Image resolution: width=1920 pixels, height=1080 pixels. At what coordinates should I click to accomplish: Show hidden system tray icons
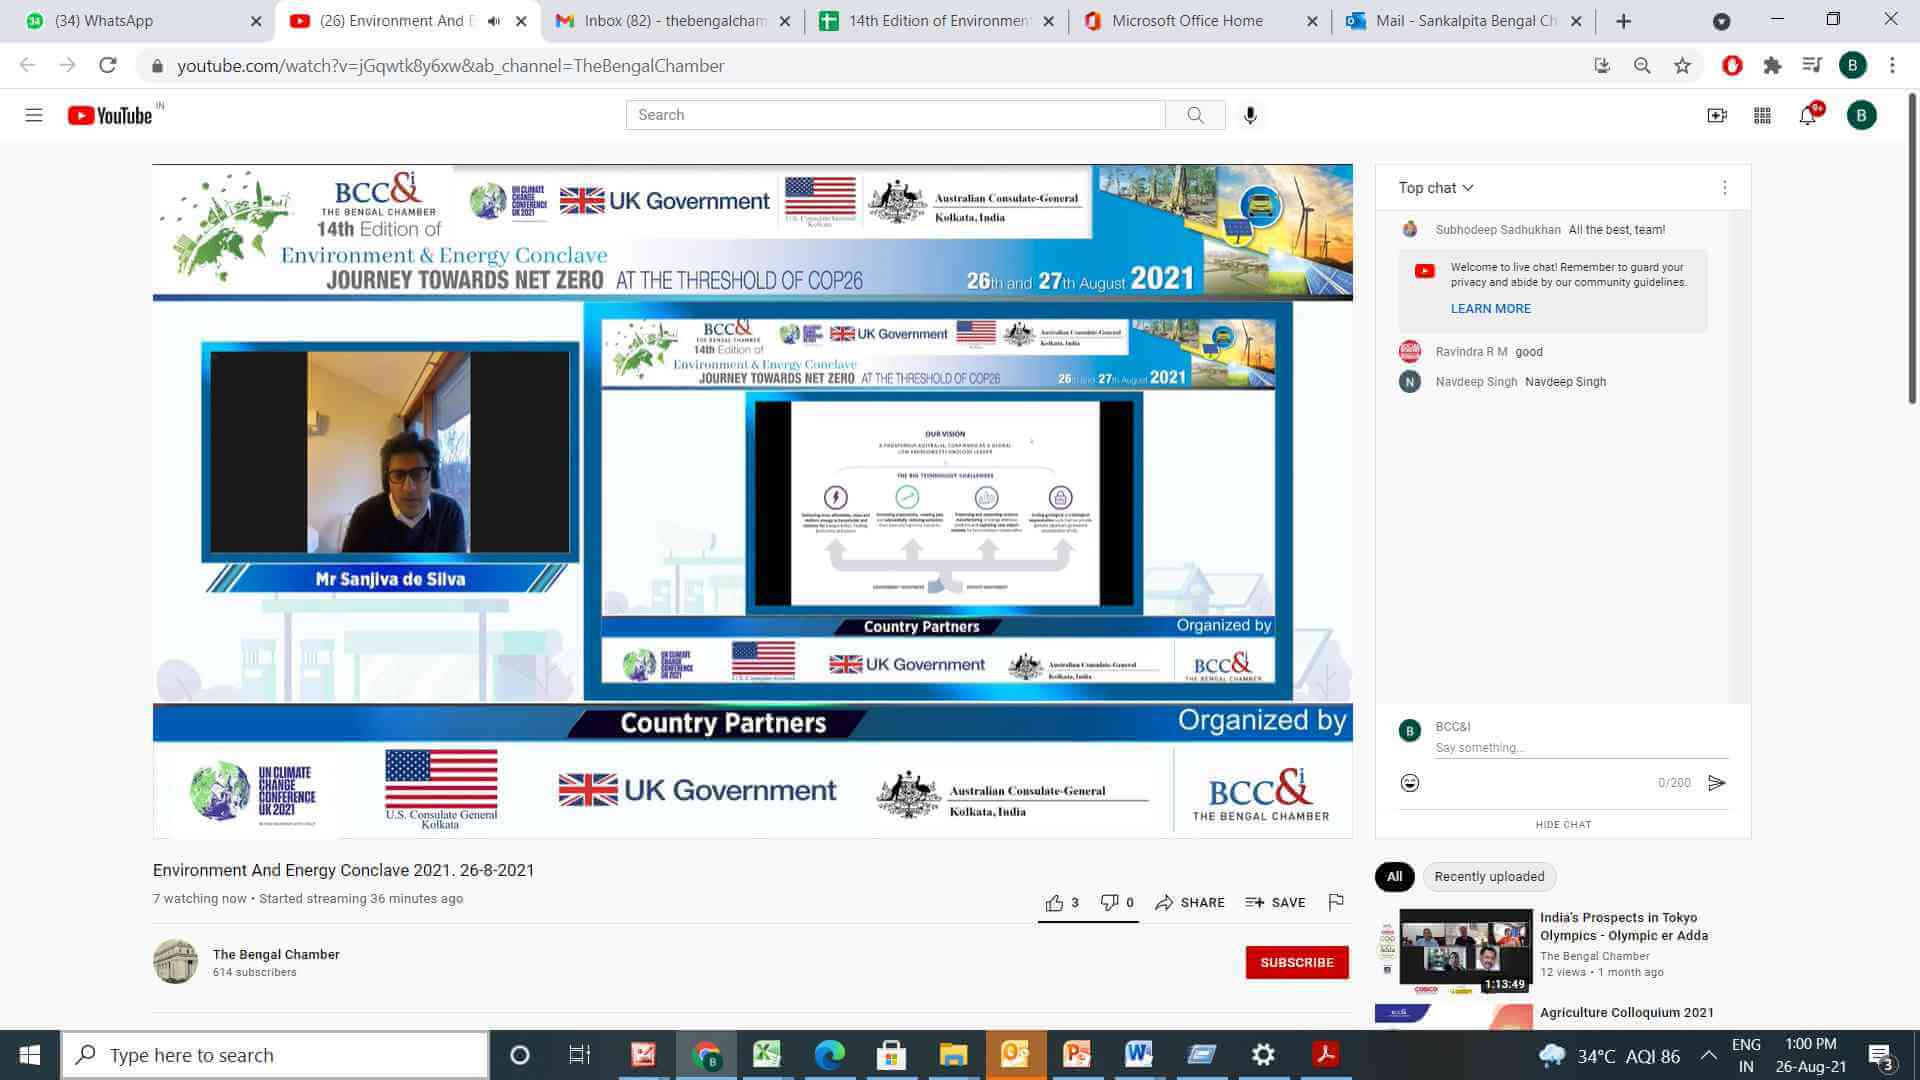click(x=1709, y=1055)
